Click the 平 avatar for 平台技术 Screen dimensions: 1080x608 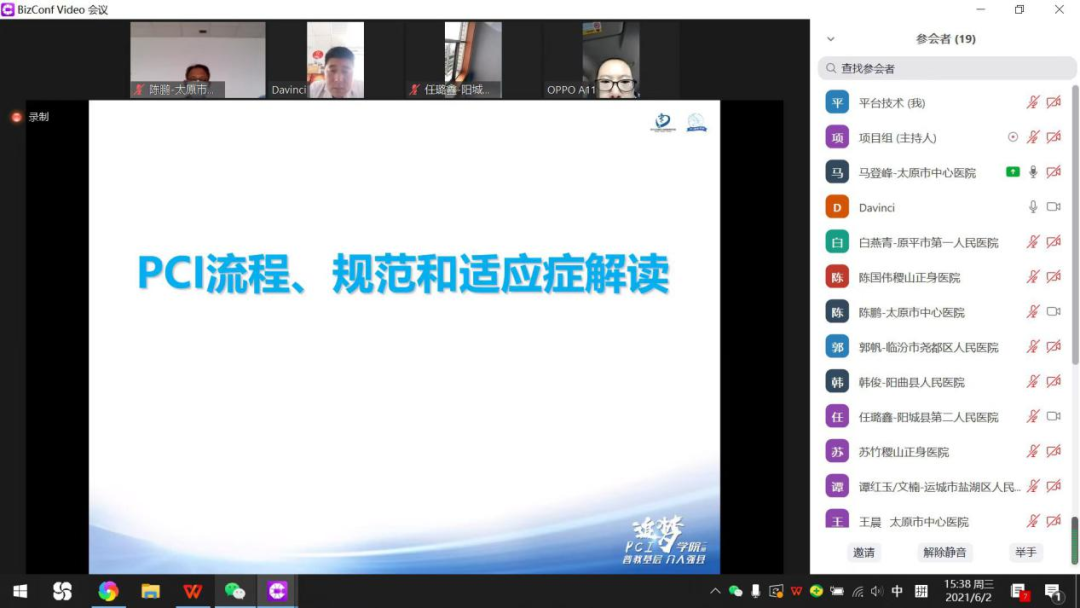pyautogui.click(x=837, y=102)
